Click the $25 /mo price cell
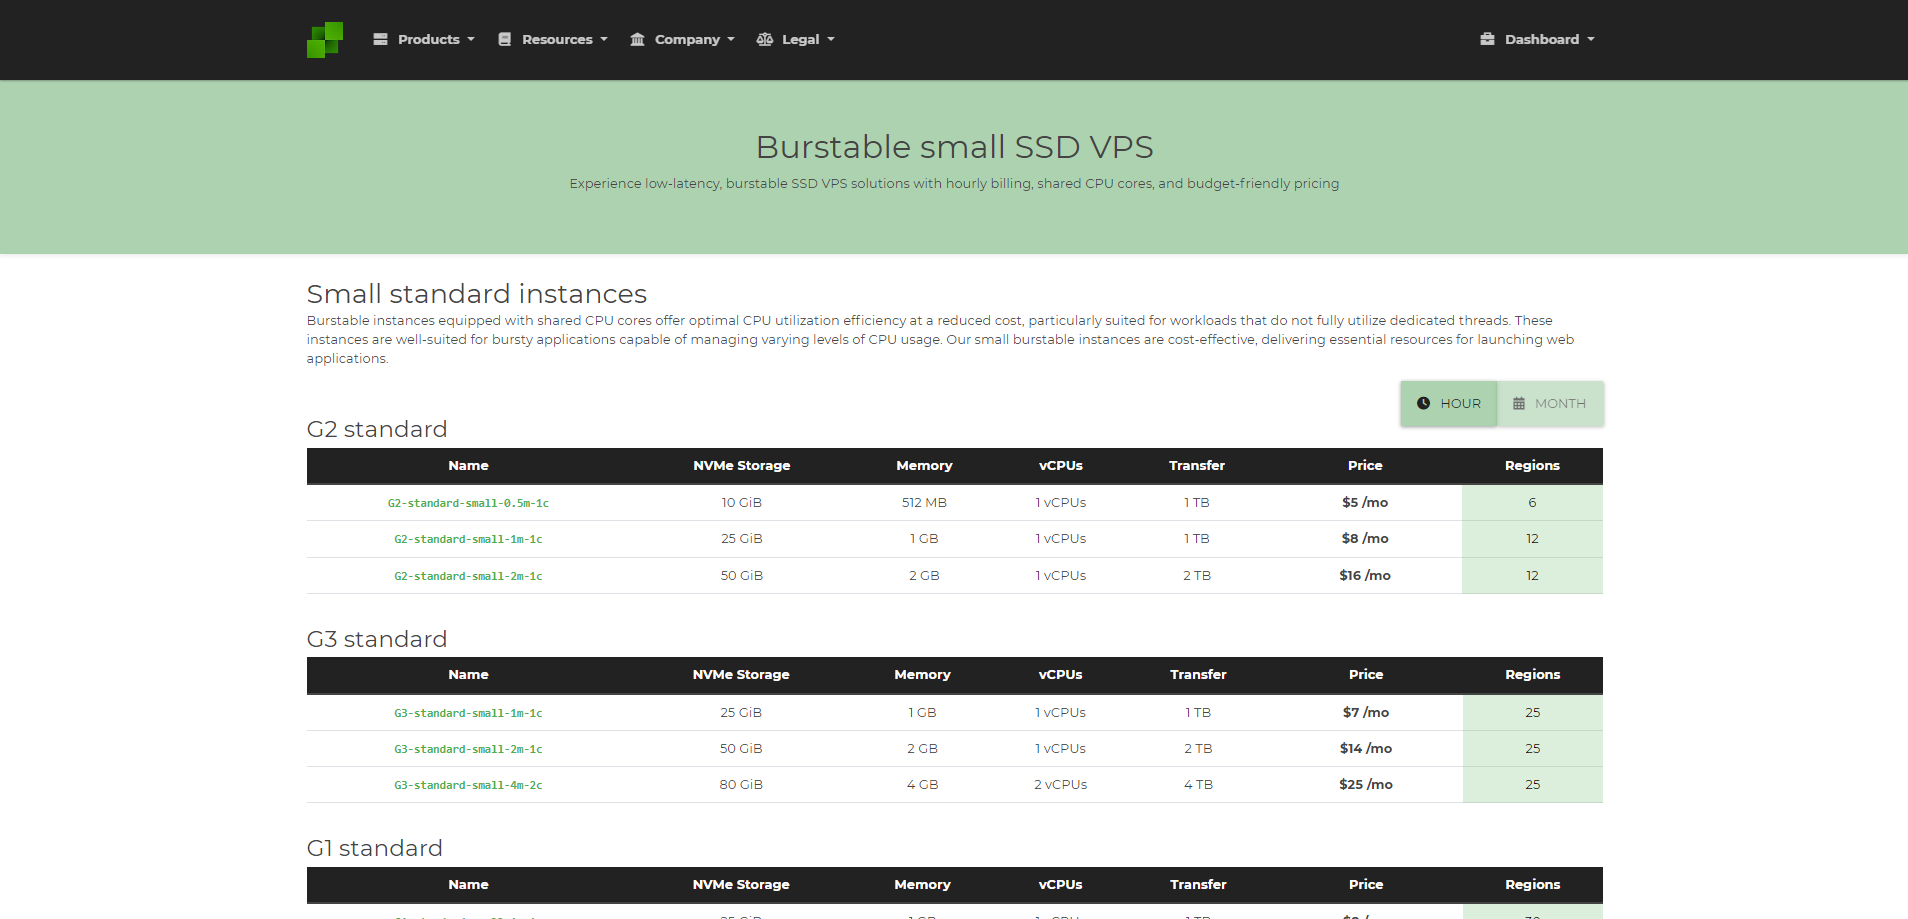This screenshot has height=919, width=1908. (x=1366, y=784)
